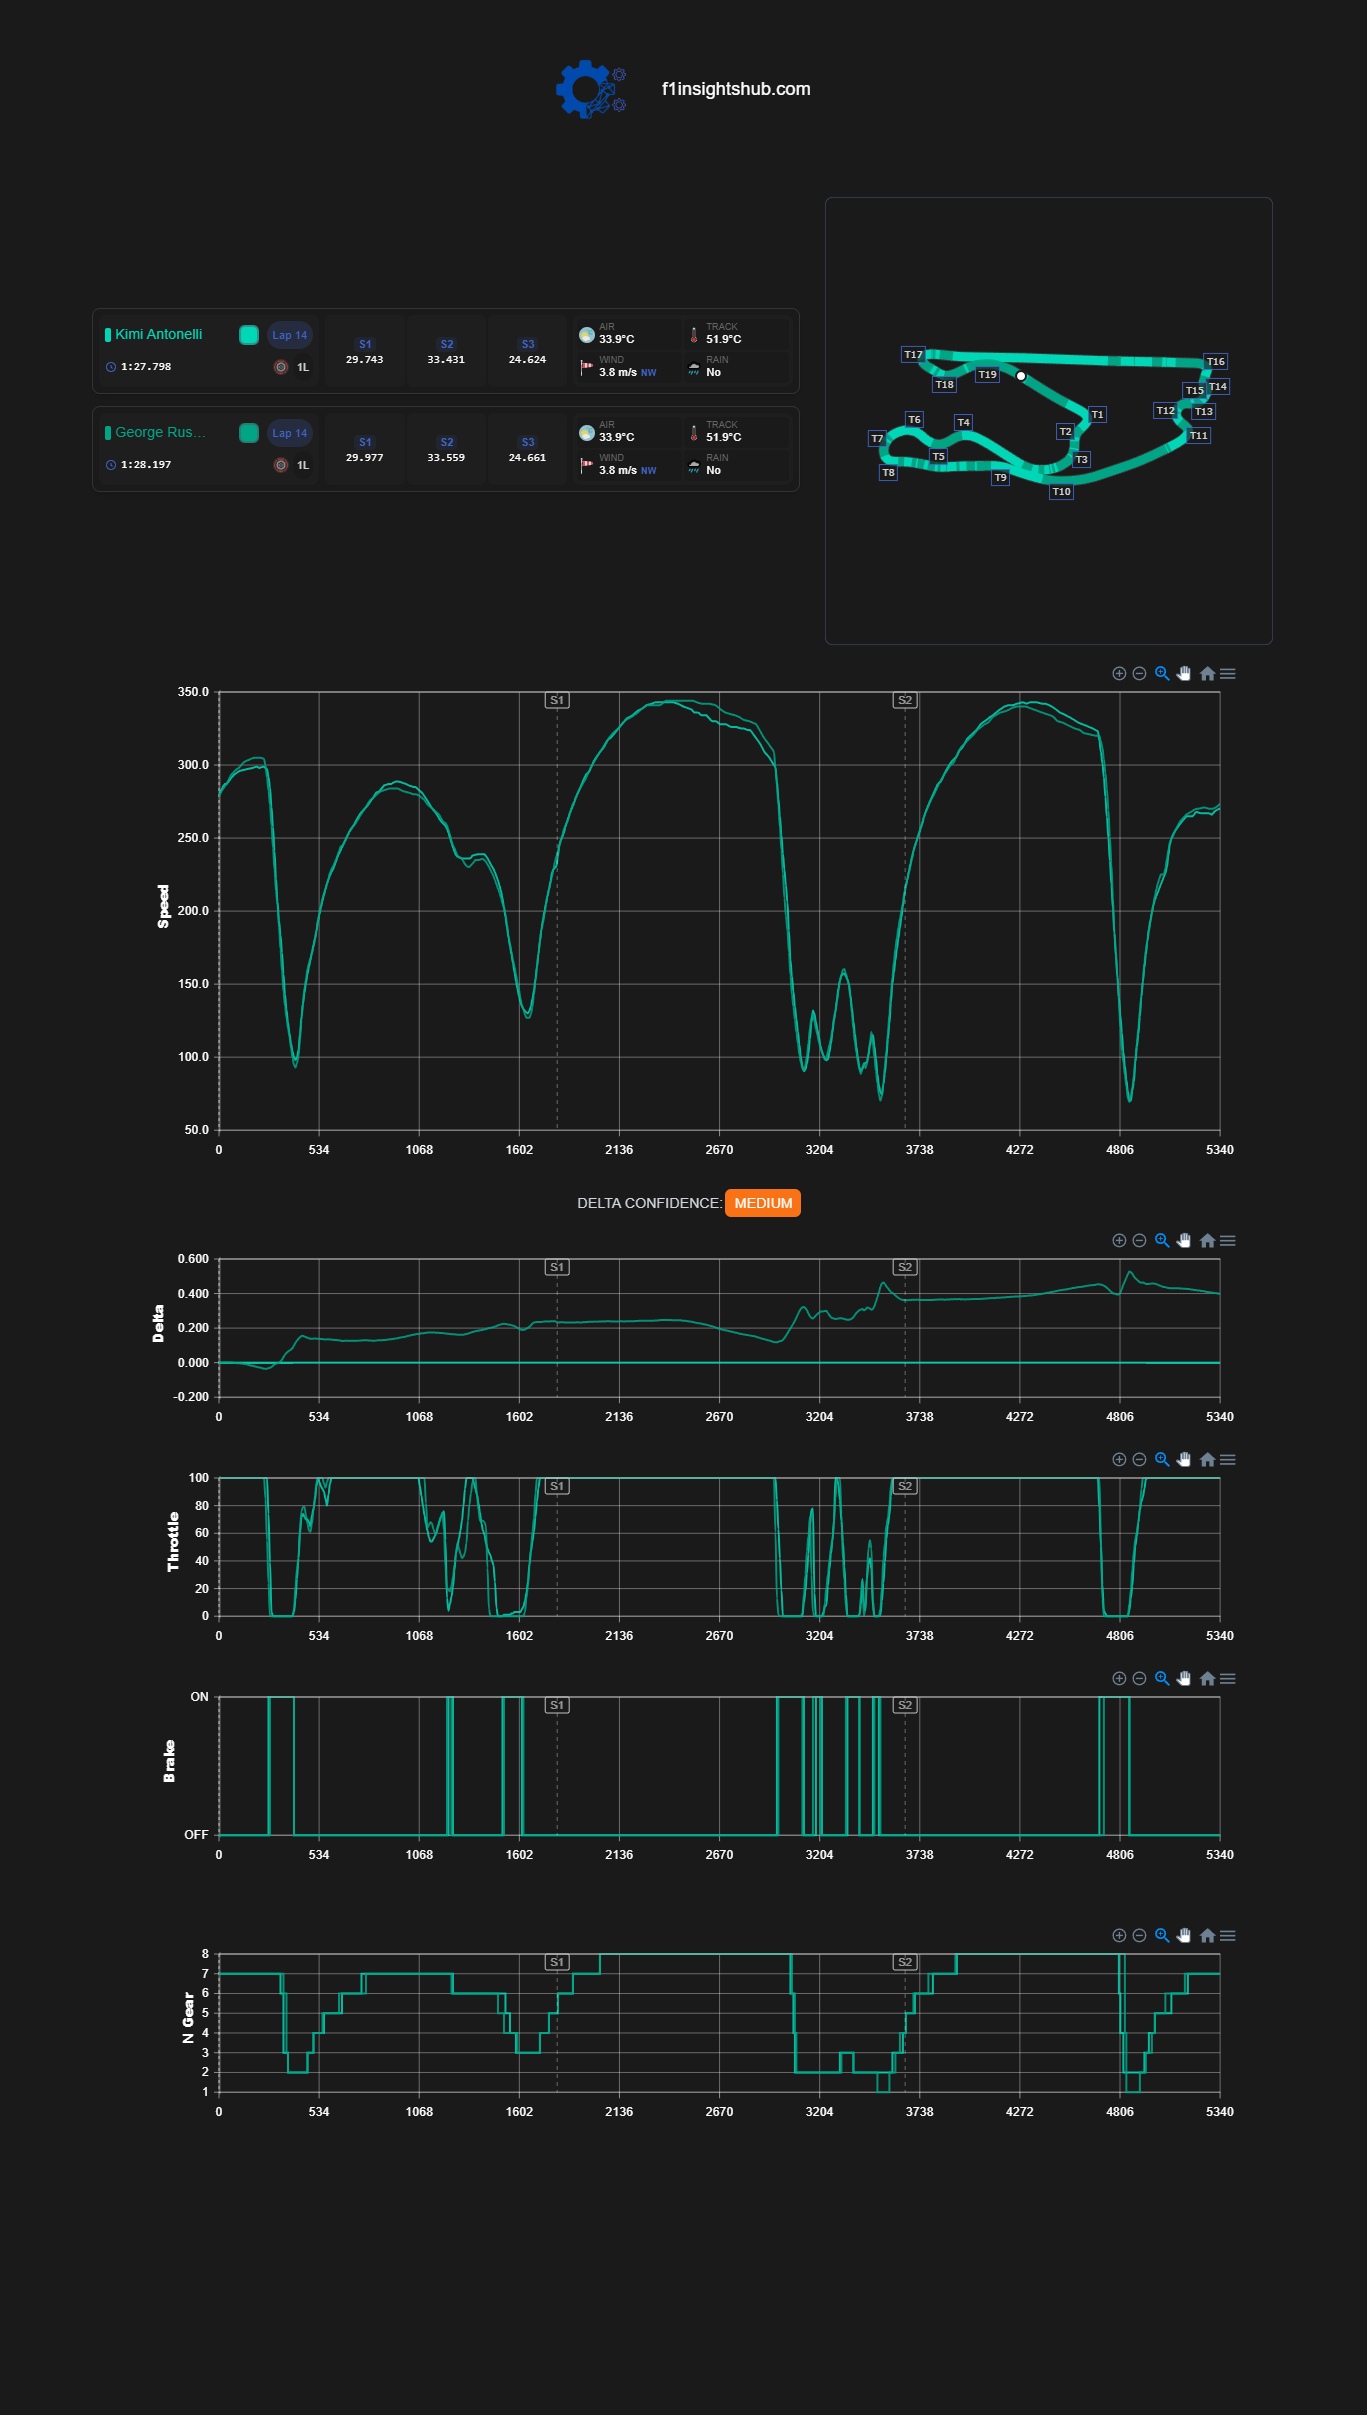The image size is (1367, 2415).
Task: Click turn label T8 on track map
Action: pyautogui.click(x=888, y=472)
